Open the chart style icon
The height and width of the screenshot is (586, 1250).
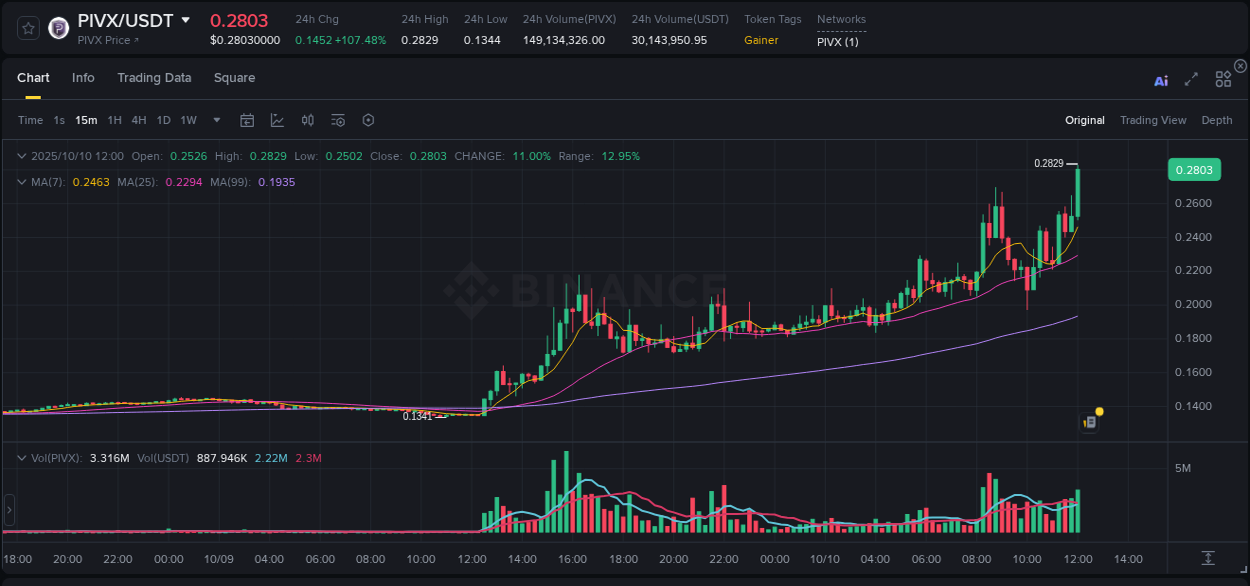[x=277, y=120]
